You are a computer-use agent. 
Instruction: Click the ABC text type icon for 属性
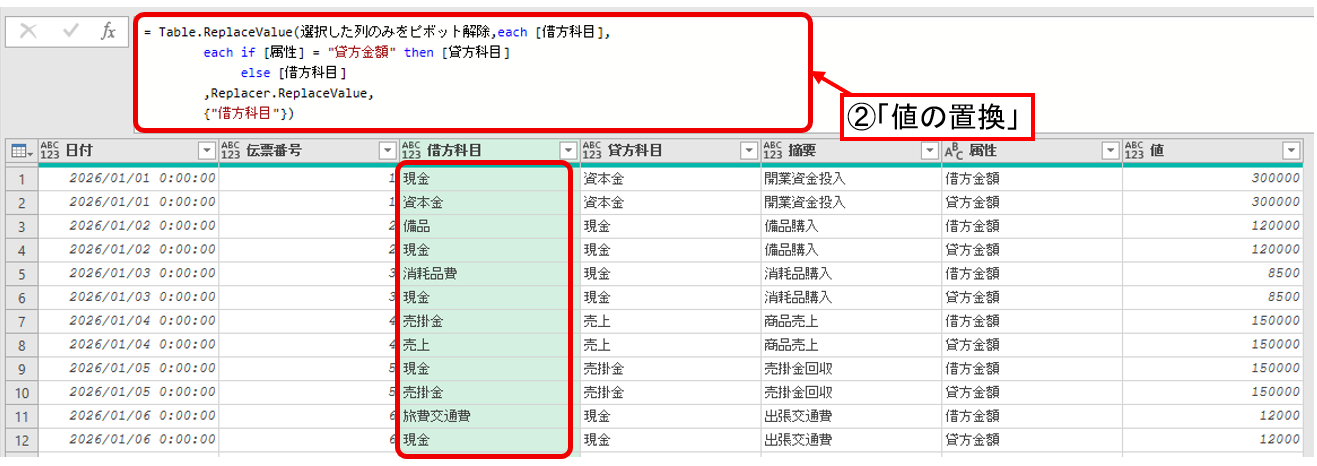click(954, 151)
